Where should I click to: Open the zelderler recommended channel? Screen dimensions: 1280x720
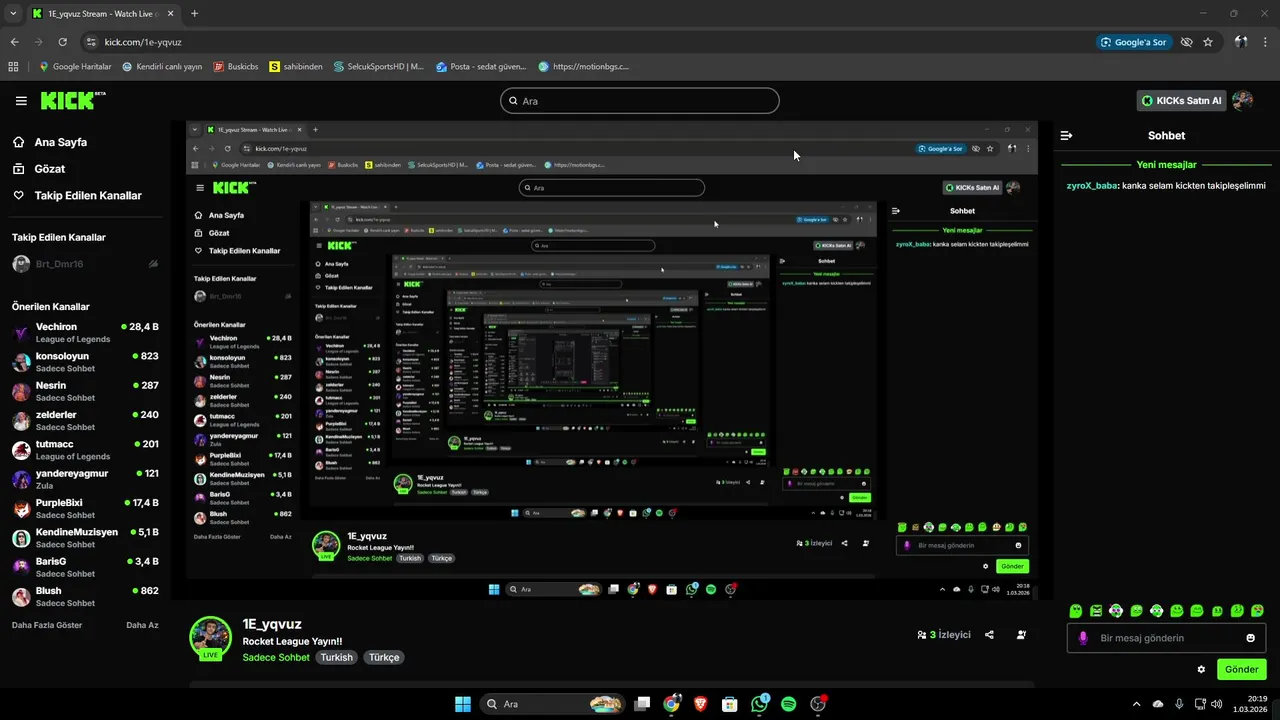point(85,420)
